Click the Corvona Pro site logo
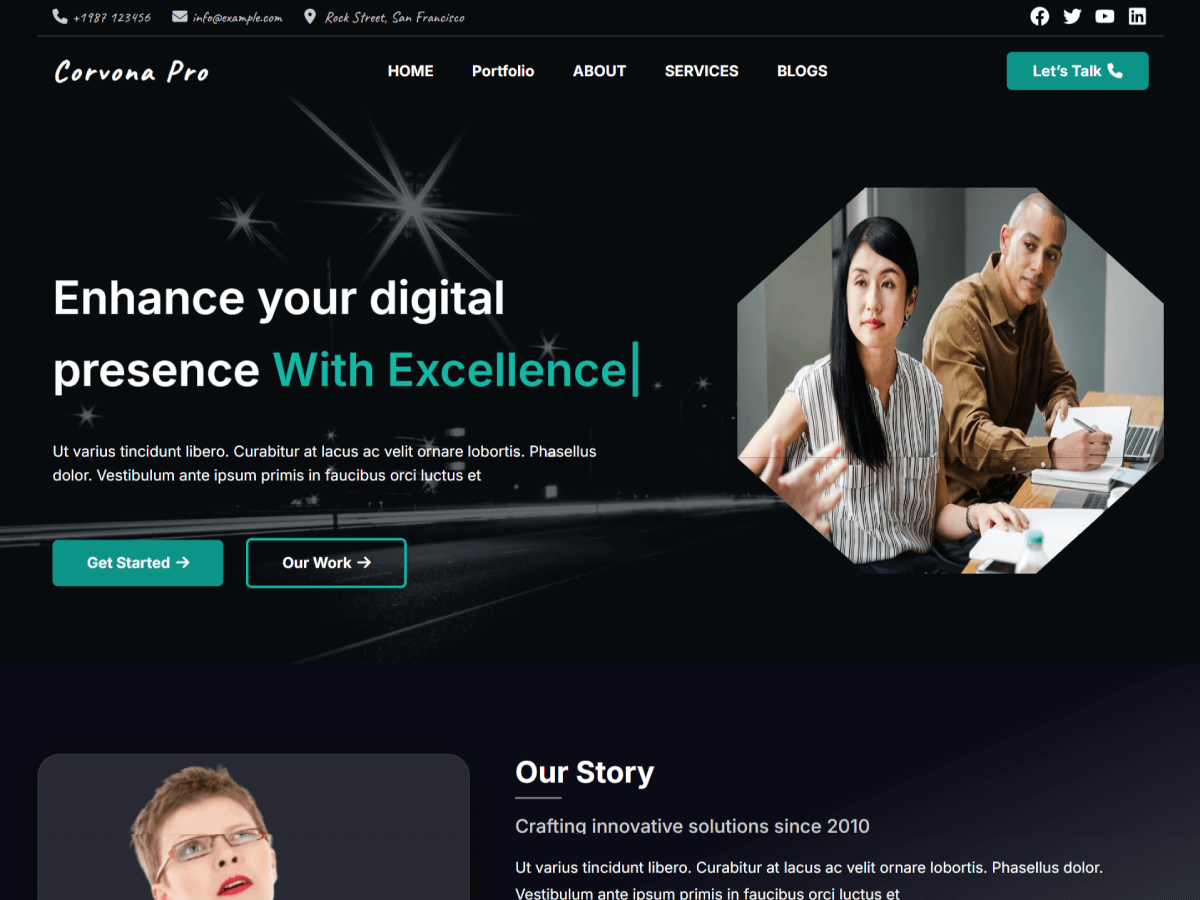1200x900 pixels. (x=132, y=72)
